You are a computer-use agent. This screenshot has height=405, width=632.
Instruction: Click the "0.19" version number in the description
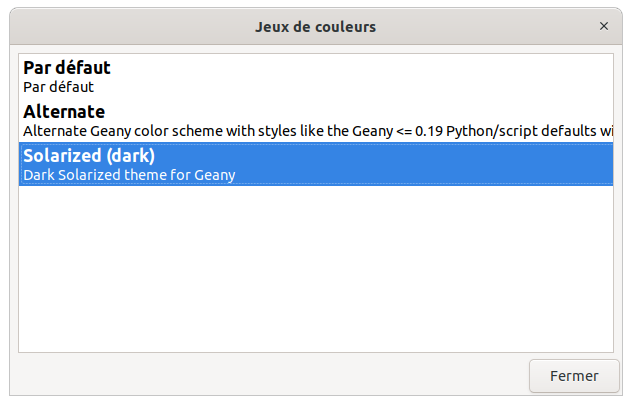point(429,131)
